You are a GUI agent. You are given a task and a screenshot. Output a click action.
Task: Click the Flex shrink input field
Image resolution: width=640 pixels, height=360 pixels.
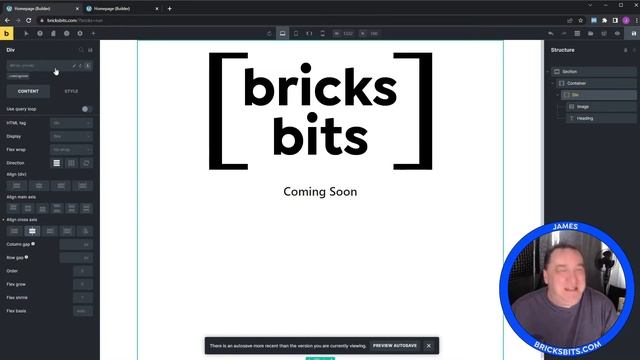coord(83,298)
